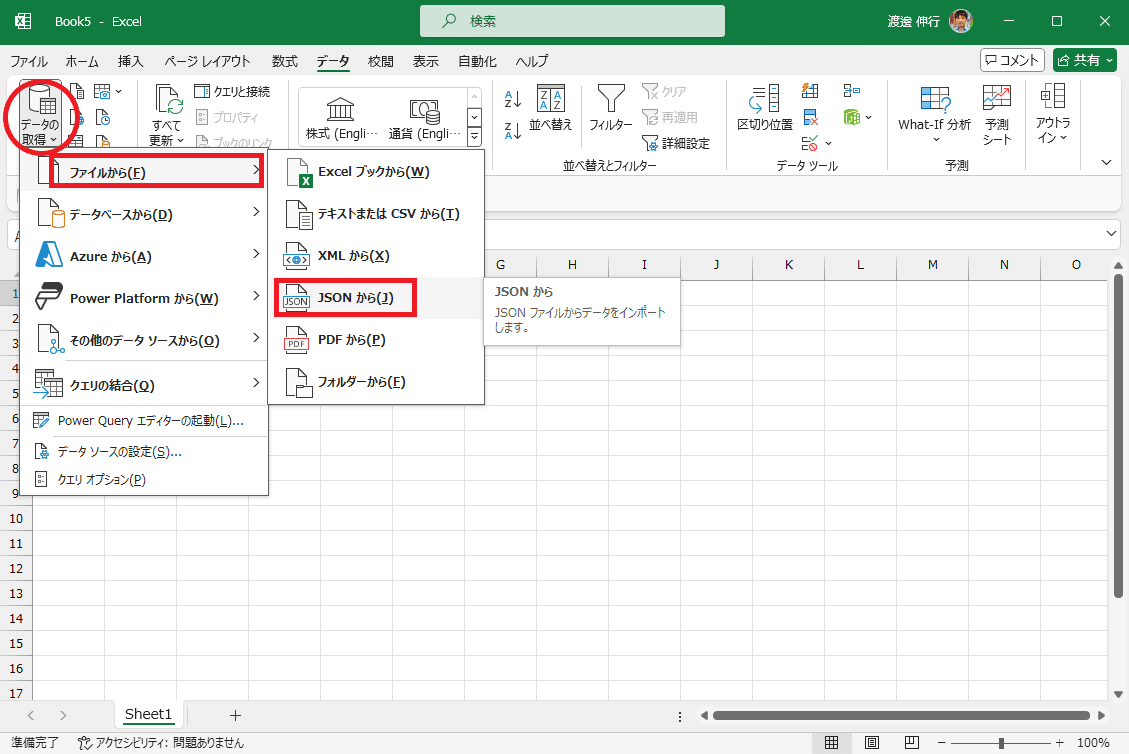Click the Flash Fill icon

(810, 91)
